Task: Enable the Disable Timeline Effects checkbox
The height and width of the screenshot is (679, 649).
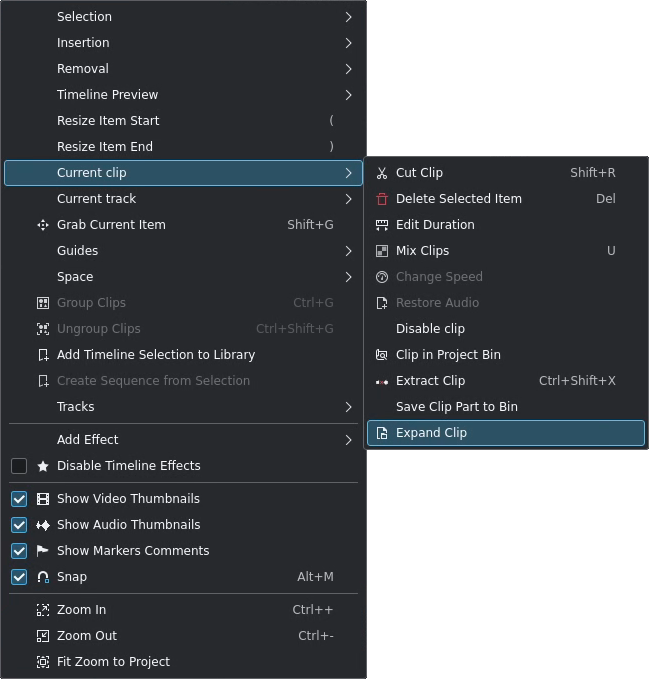Action: point(19,466)
